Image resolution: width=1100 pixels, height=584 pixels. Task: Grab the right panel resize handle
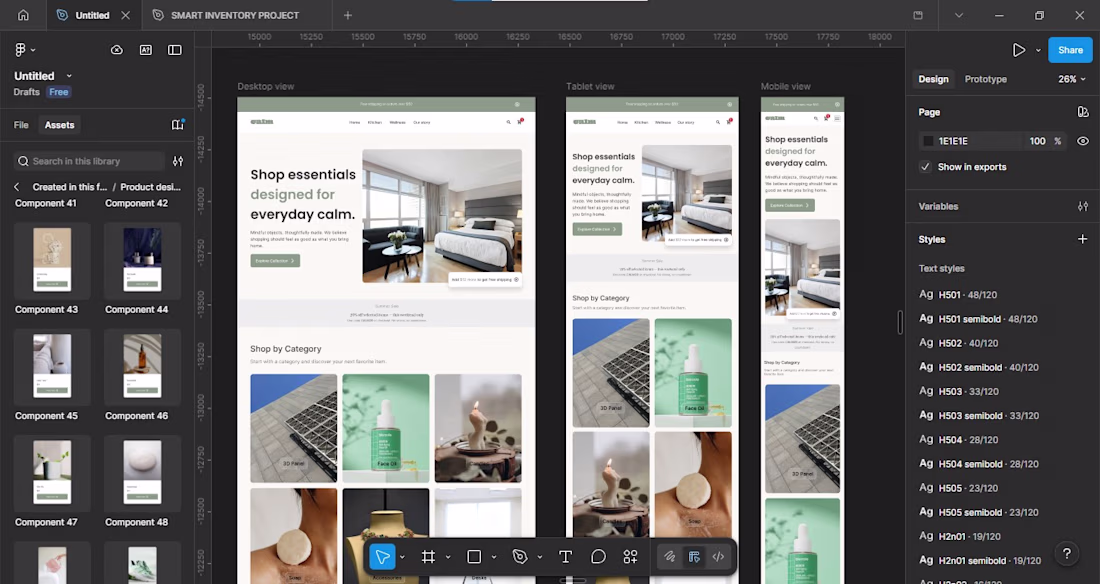coord(900,322)
